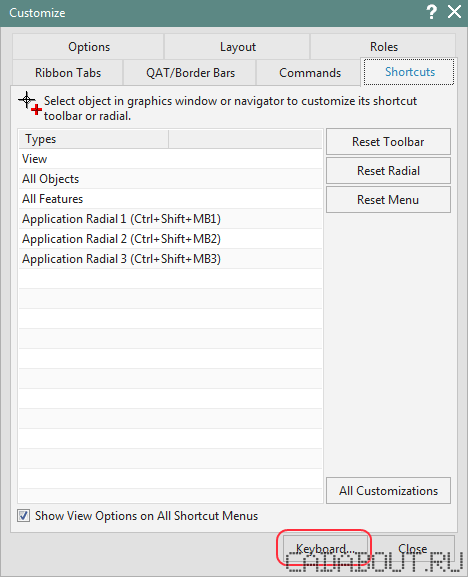Click the Reset Menu button
Screen dimensions: 468x577
(x=388, y=200)
